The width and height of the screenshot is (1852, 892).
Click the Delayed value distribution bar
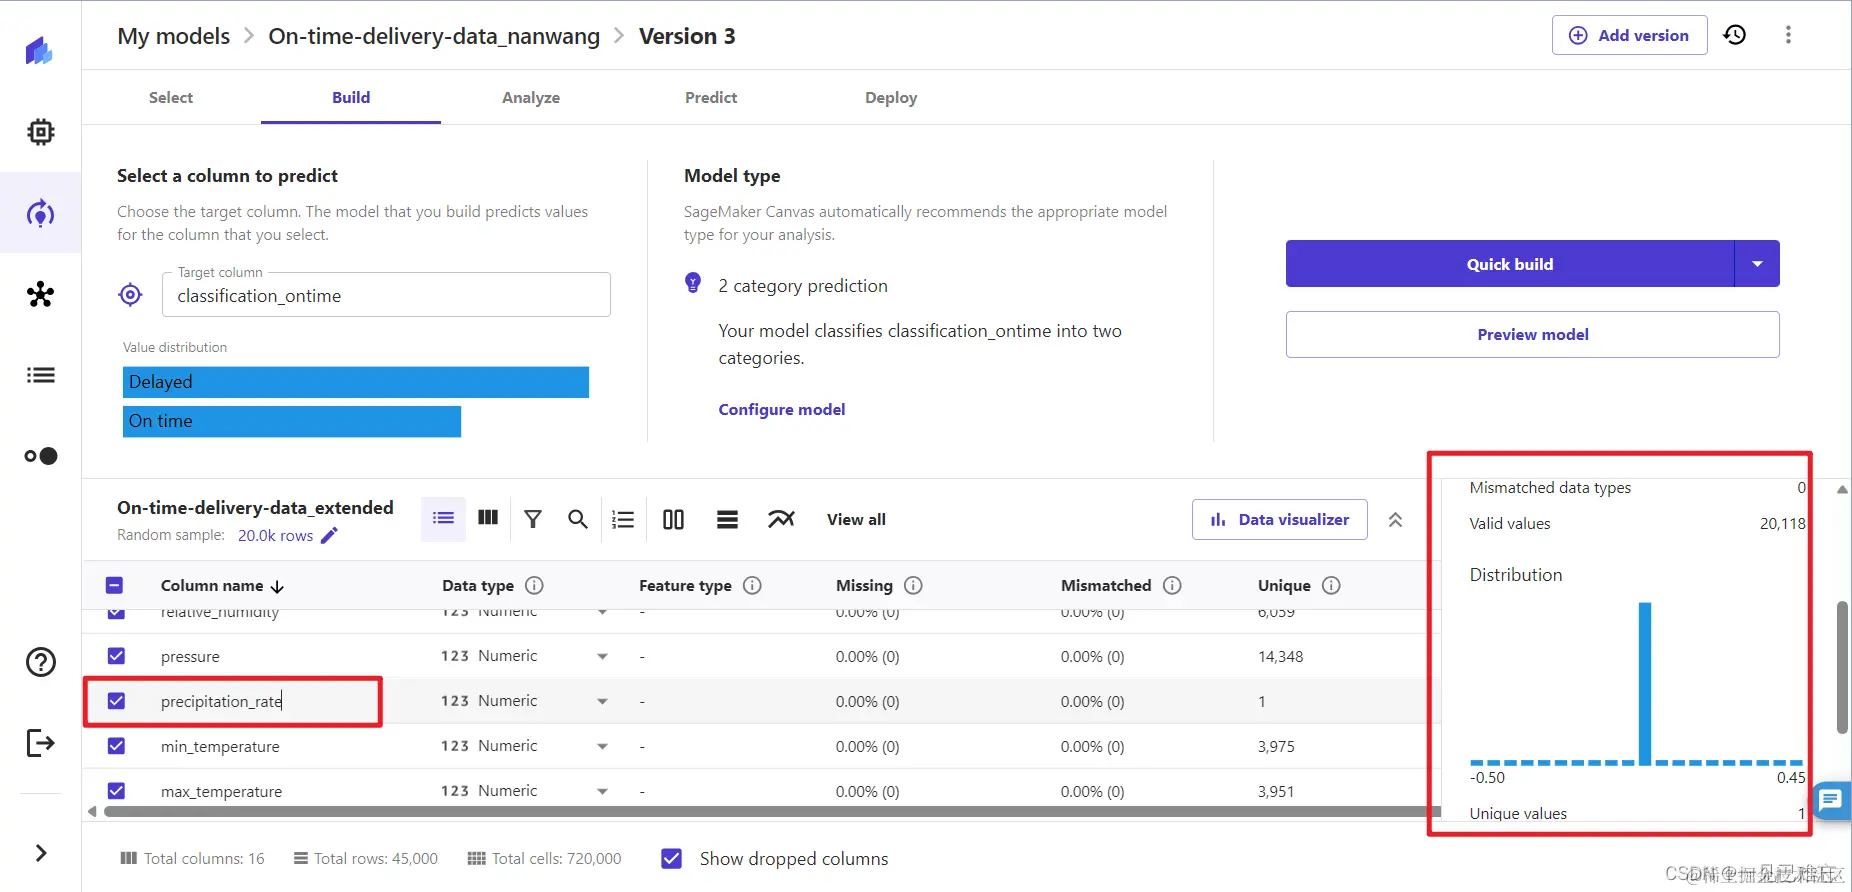coord(356,382)
